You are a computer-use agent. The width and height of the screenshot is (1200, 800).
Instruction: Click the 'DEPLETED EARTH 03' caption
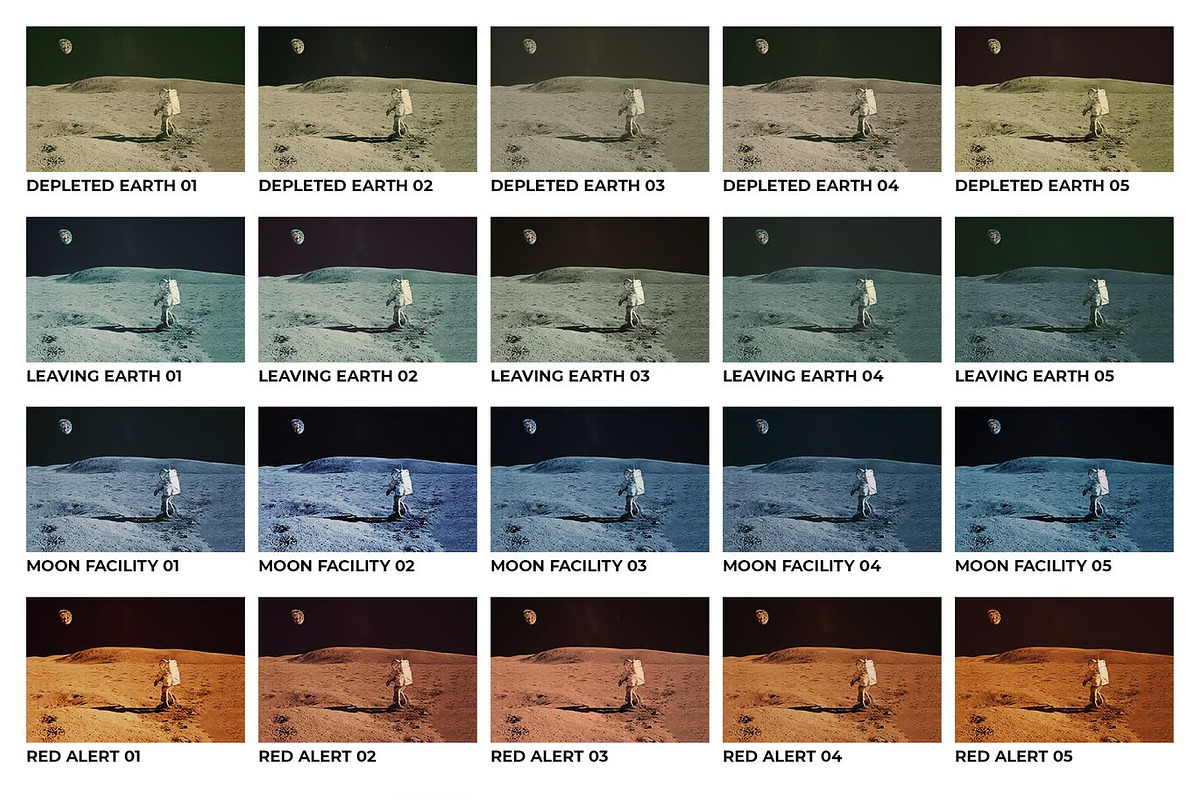[x=578, y=186]
